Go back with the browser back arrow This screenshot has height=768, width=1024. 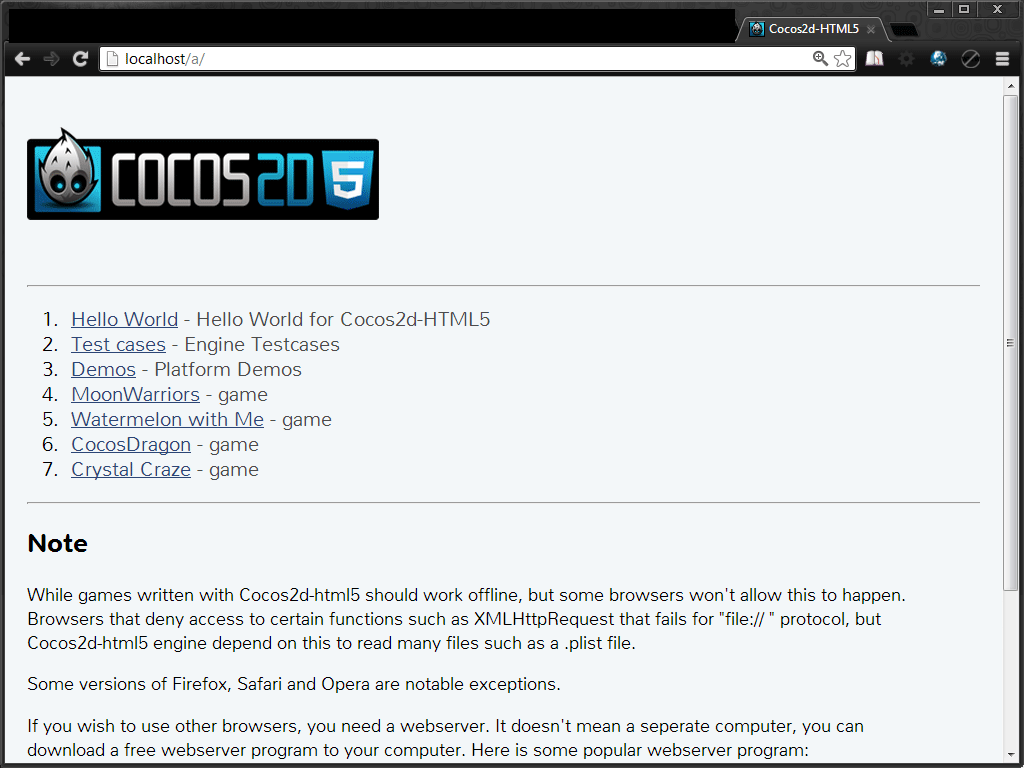(x=22, y=59)
